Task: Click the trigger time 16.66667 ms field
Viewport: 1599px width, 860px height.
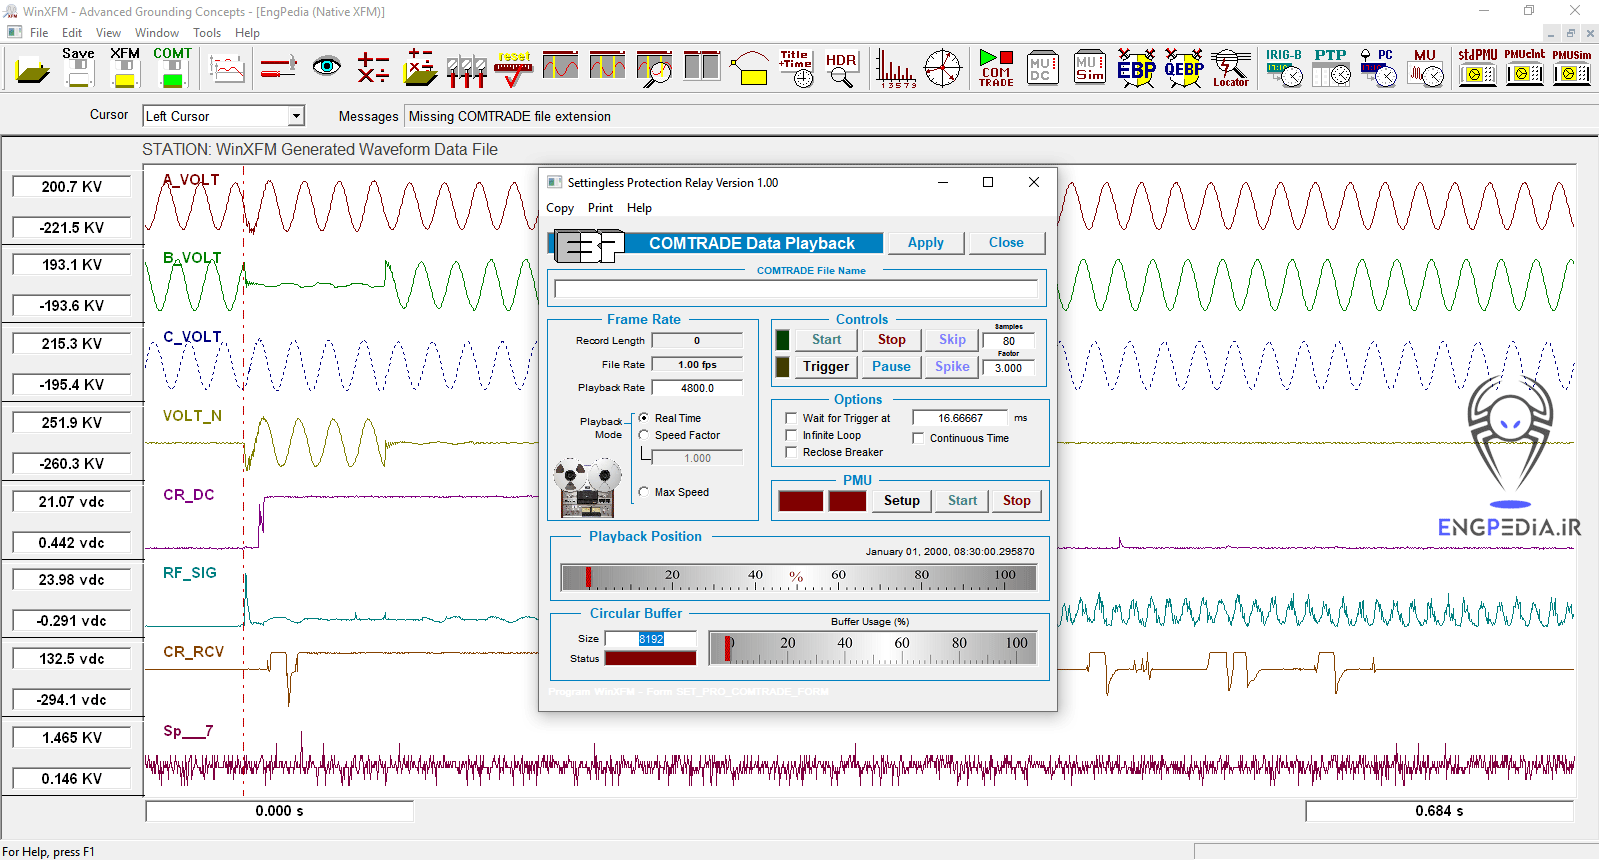Action: coord(960,418)
